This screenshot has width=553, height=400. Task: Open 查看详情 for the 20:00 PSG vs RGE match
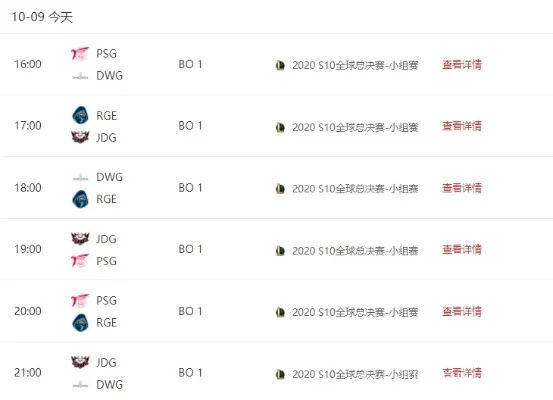point(462,311)
